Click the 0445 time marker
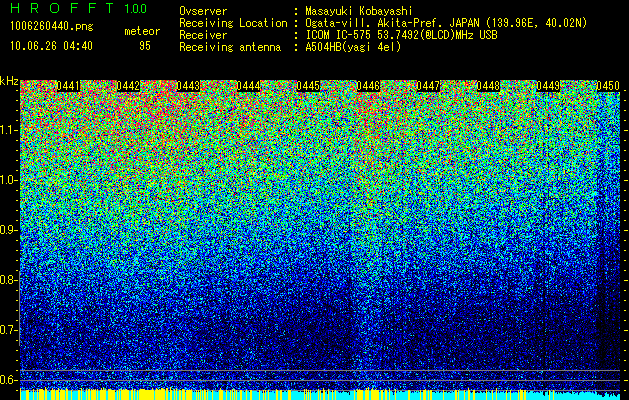The image size is (629, 400). pos(308,86)
